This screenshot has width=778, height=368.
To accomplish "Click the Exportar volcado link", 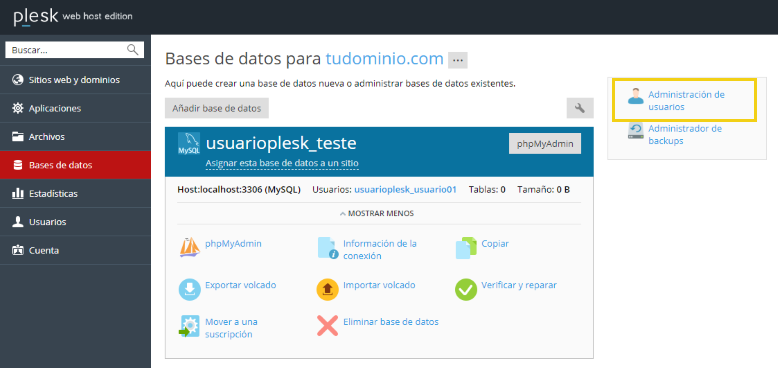I will click(x=241, y=285).
